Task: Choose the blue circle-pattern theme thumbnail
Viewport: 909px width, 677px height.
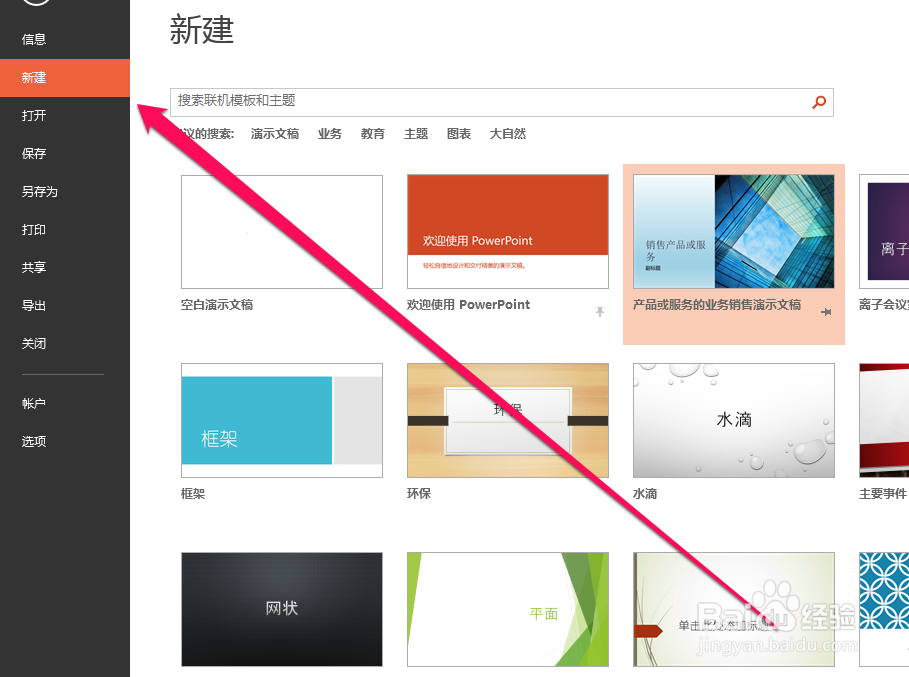Action: click(884, 609)
